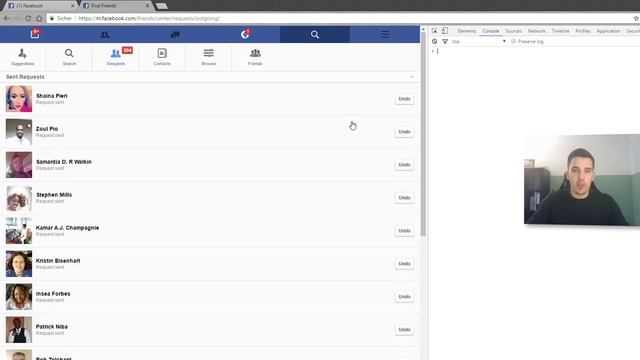Click DevTools inspect element icon
Image resolution: width=640 pixels, height=360 pixels.
pyautogui.click(x=435, y=31)
